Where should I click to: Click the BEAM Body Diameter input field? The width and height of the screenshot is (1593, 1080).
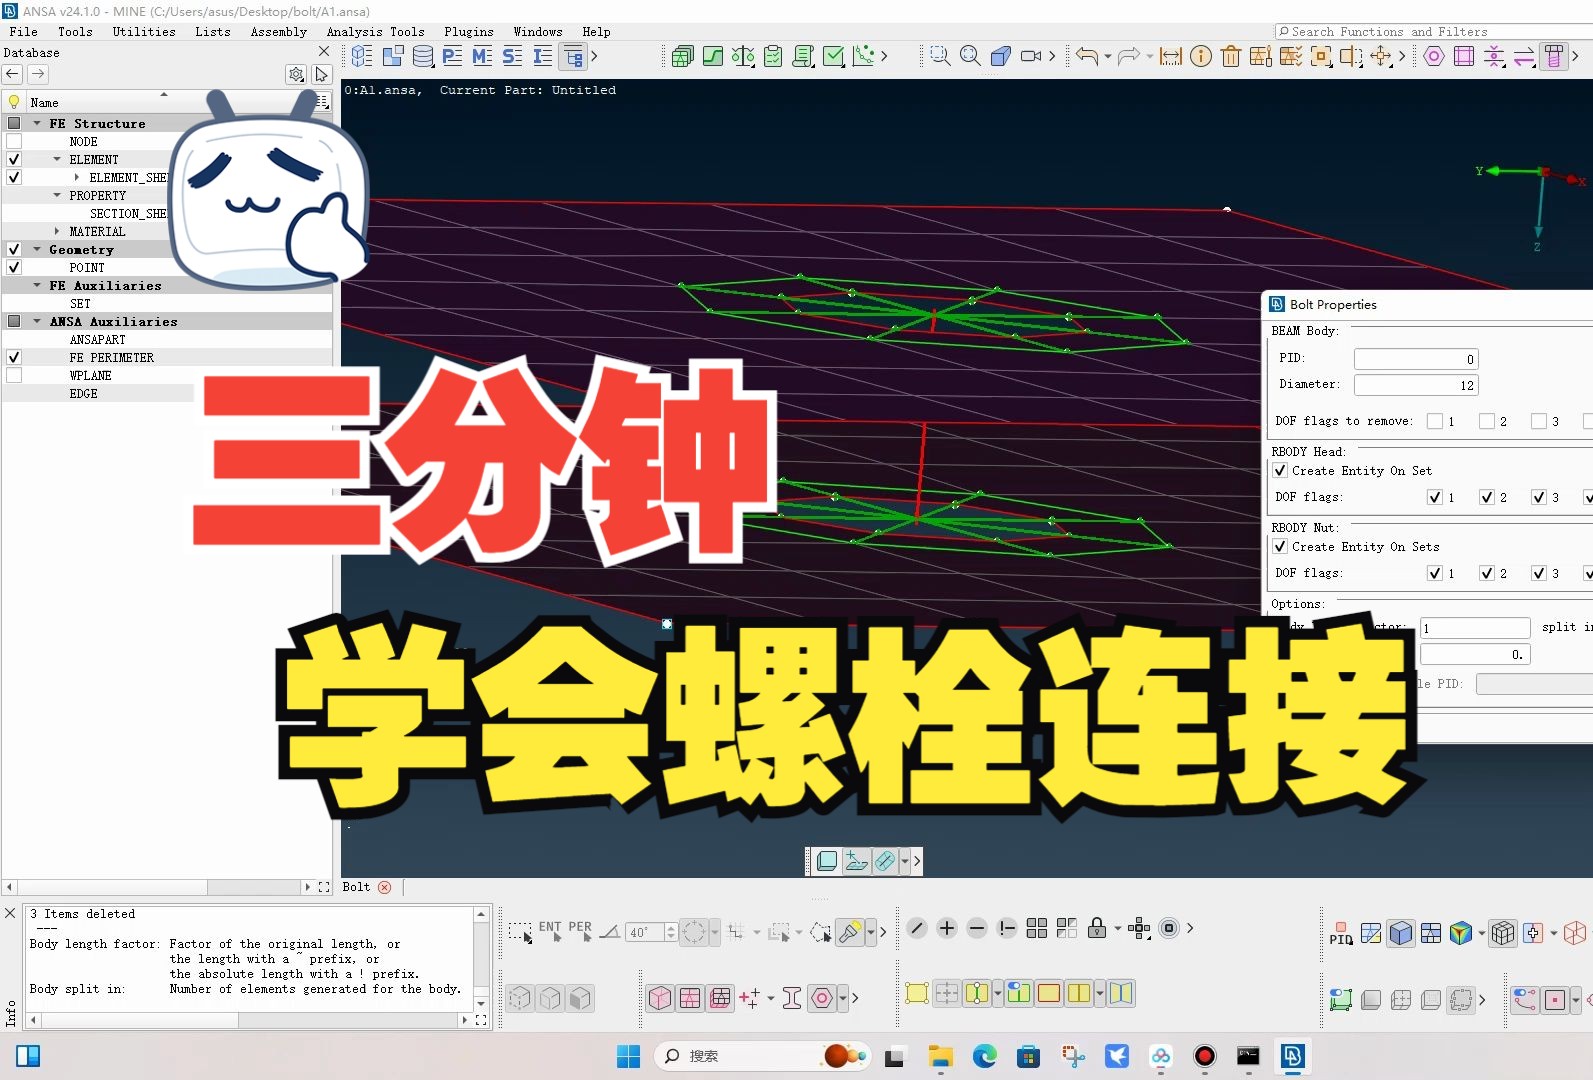[1416, 385]
